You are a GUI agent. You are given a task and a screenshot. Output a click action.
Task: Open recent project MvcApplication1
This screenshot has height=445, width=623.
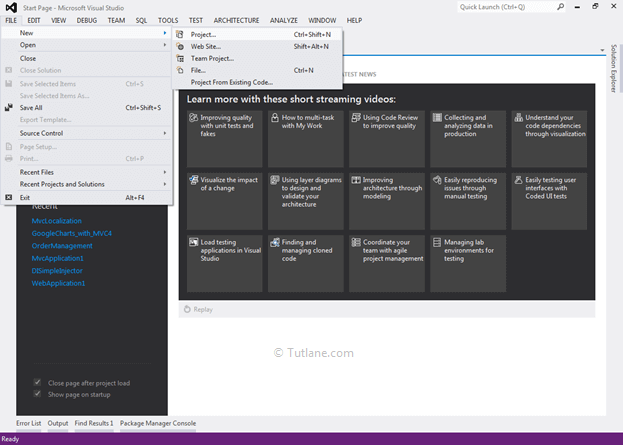coord(58,258)
